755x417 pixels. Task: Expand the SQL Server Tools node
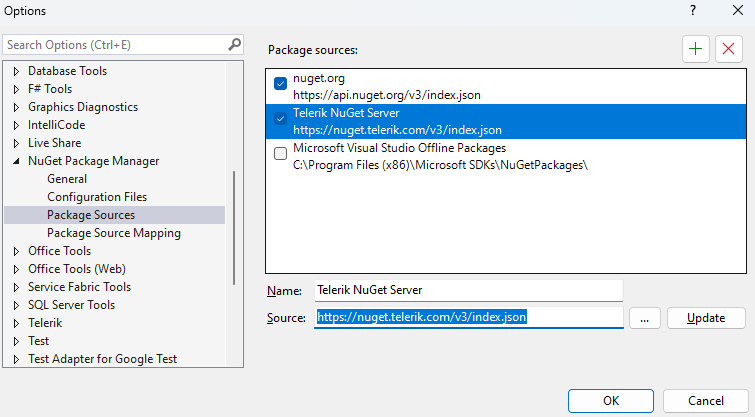click(16, 305)
